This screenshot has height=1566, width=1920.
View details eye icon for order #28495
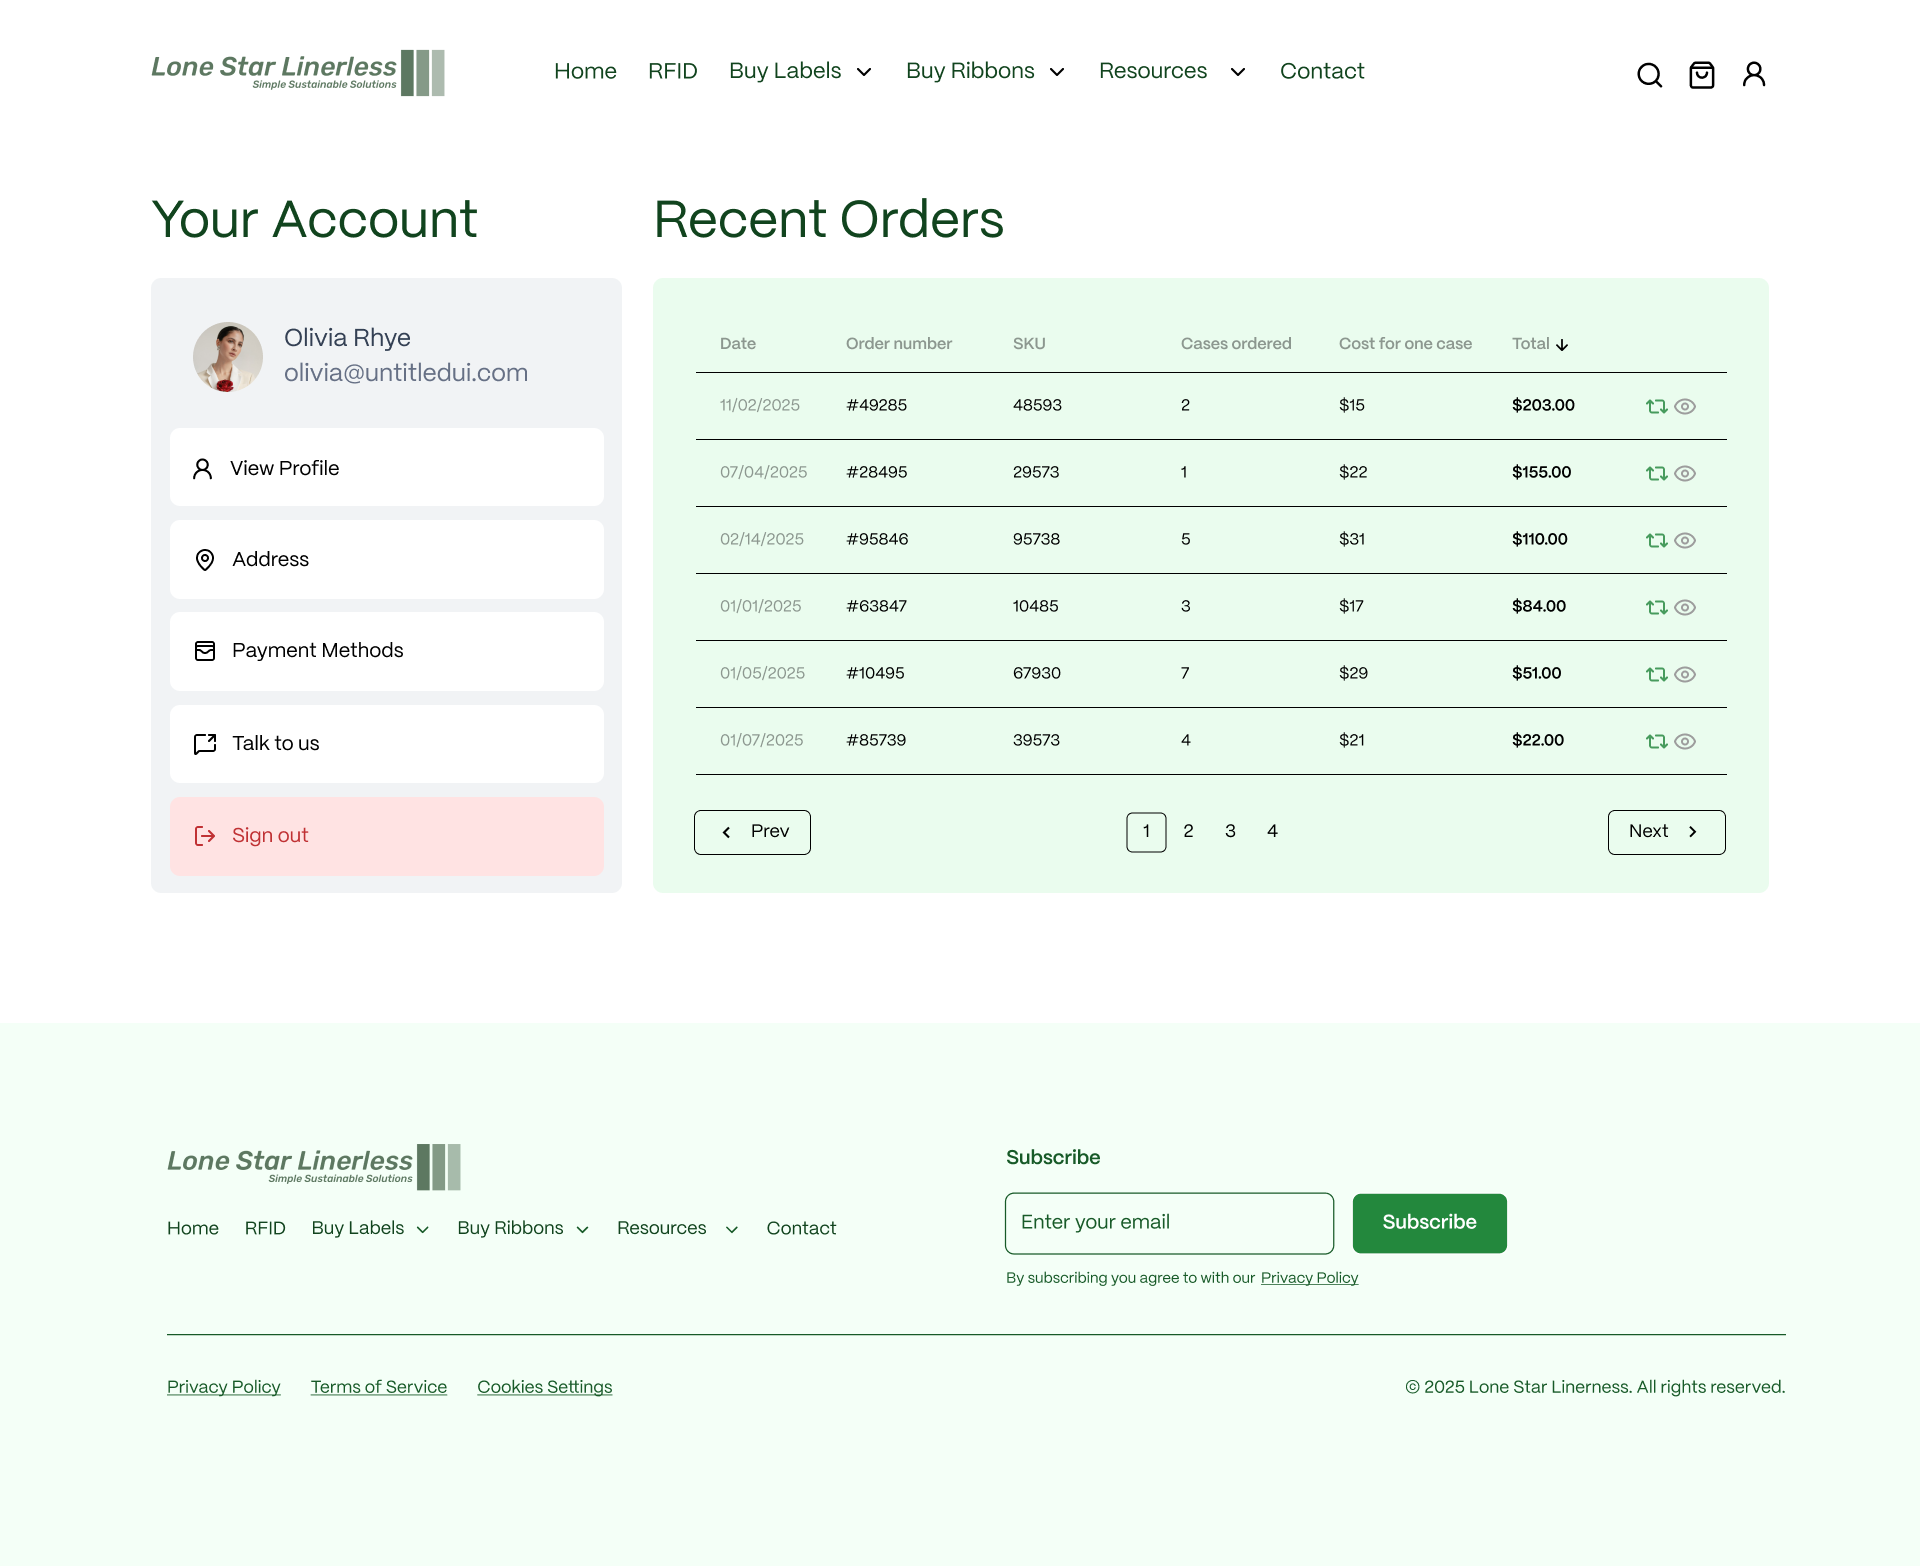coord(1685,473)
